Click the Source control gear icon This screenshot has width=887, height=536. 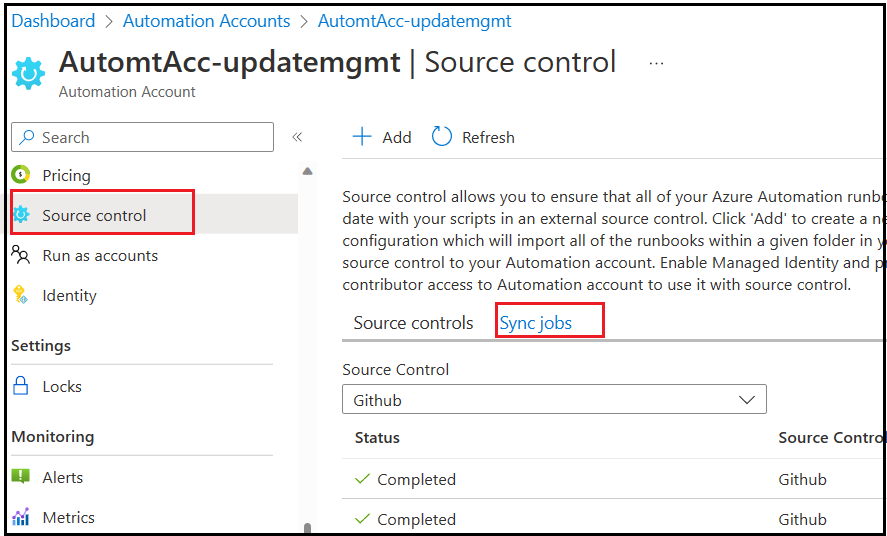[21, 215]
